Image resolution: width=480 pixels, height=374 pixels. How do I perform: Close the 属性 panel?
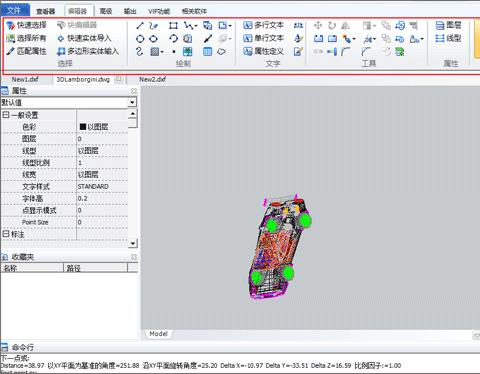point(134,91)
